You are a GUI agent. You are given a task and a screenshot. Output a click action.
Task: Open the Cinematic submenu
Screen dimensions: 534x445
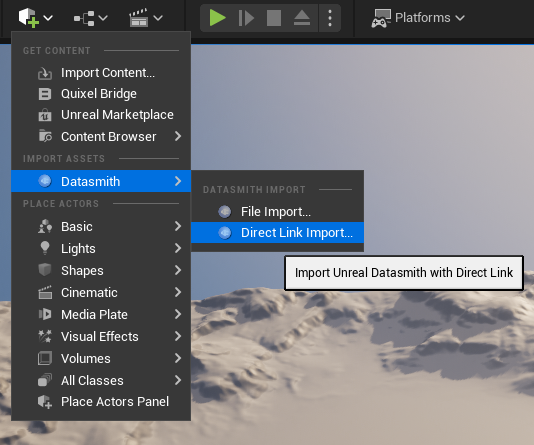(x=101, y=292)
